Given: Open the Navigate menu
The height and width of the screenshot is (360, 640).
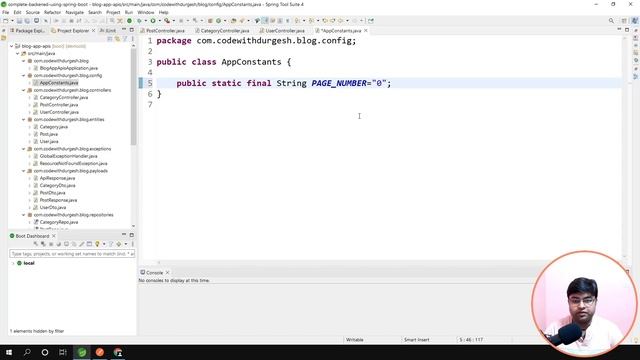Looking at the screenshot, I should coord(74,12).
